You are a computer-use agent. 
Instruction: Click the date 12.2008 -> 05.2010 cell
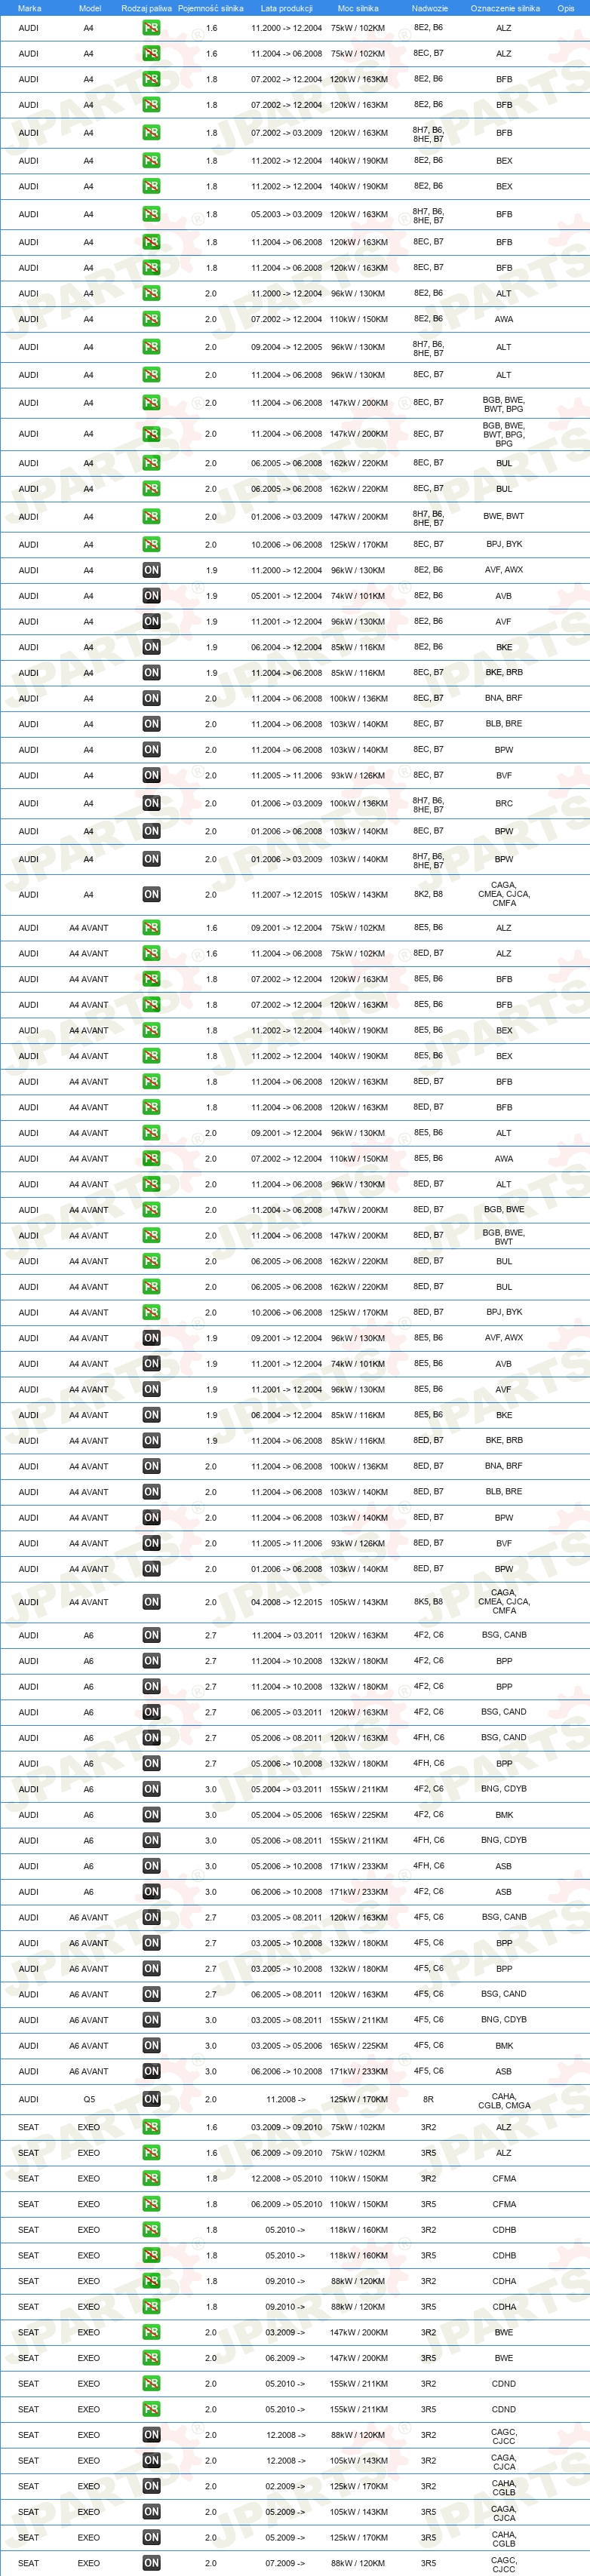(x=287, y=2178)
